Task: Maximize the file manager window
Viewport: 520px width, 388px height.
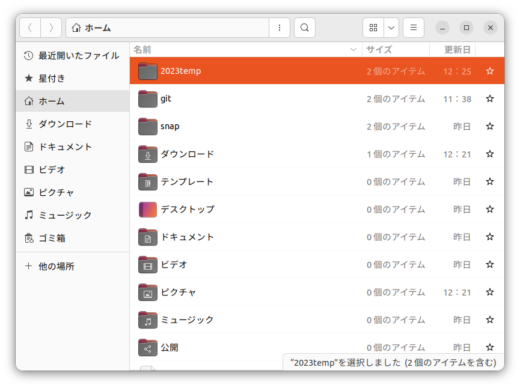Action: tap(466, 28)
